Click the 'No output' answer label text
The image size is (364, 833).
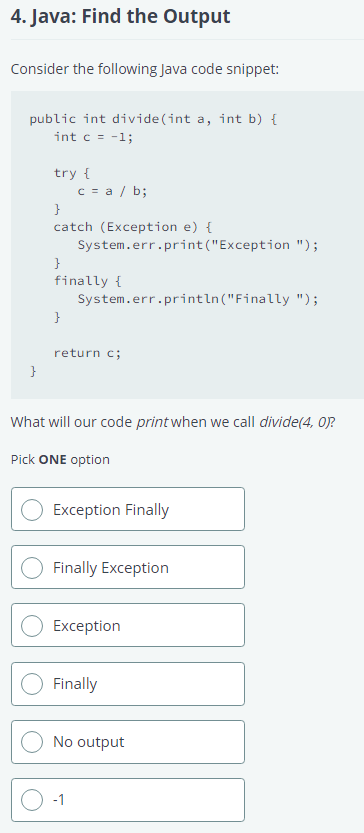(x=89, y=742)
